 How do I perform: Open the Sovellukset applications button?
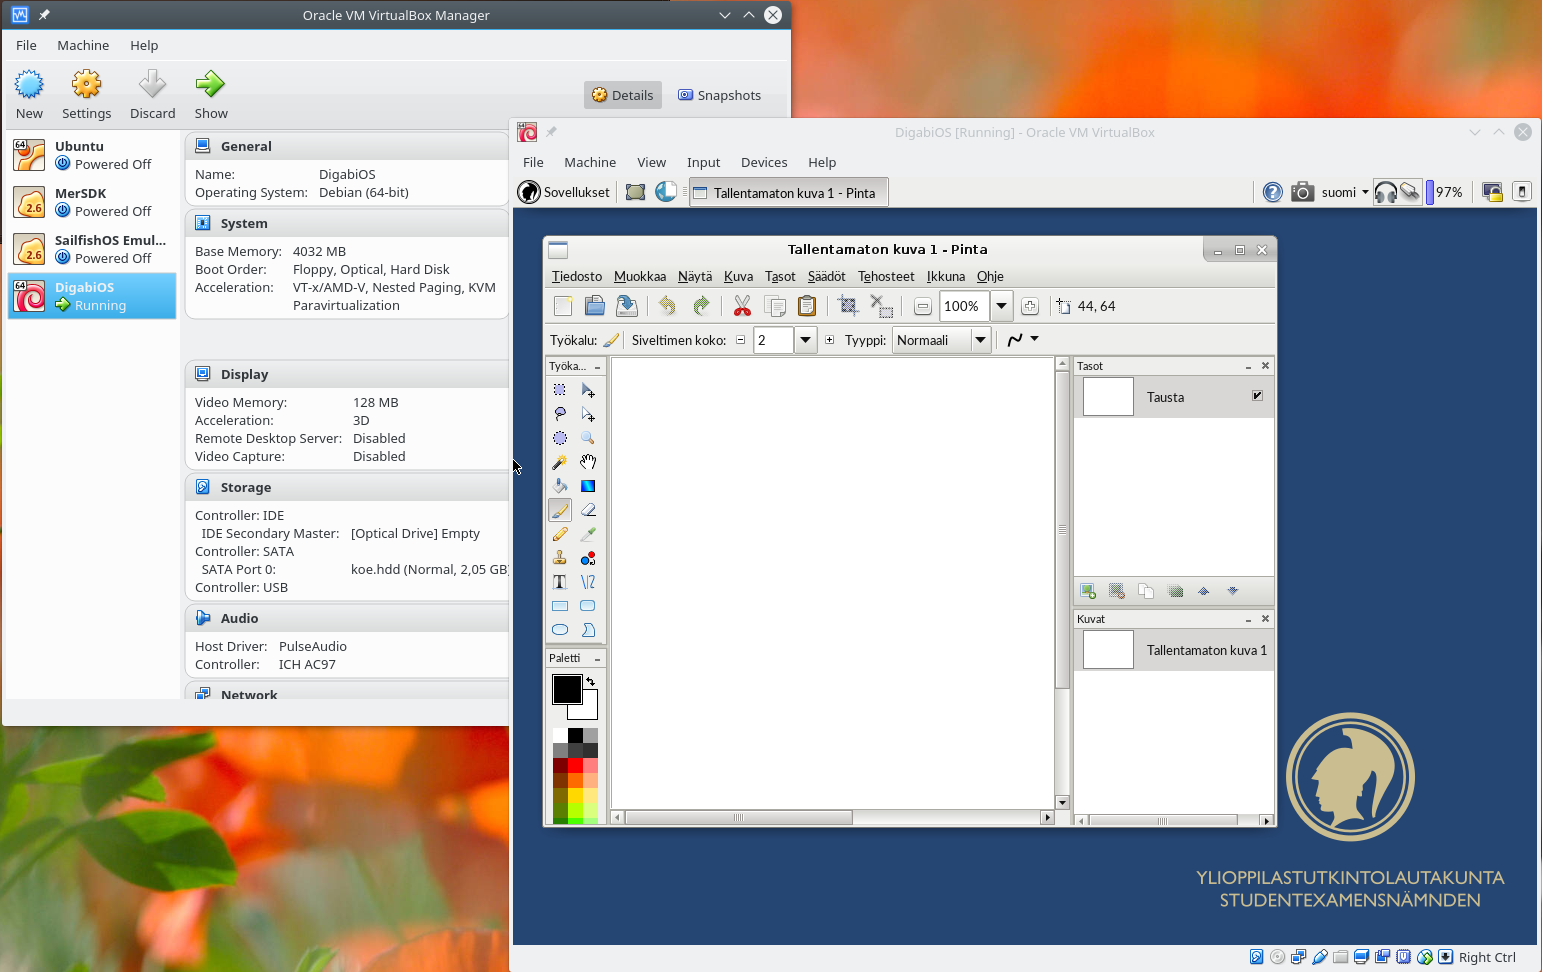[564, 192]
